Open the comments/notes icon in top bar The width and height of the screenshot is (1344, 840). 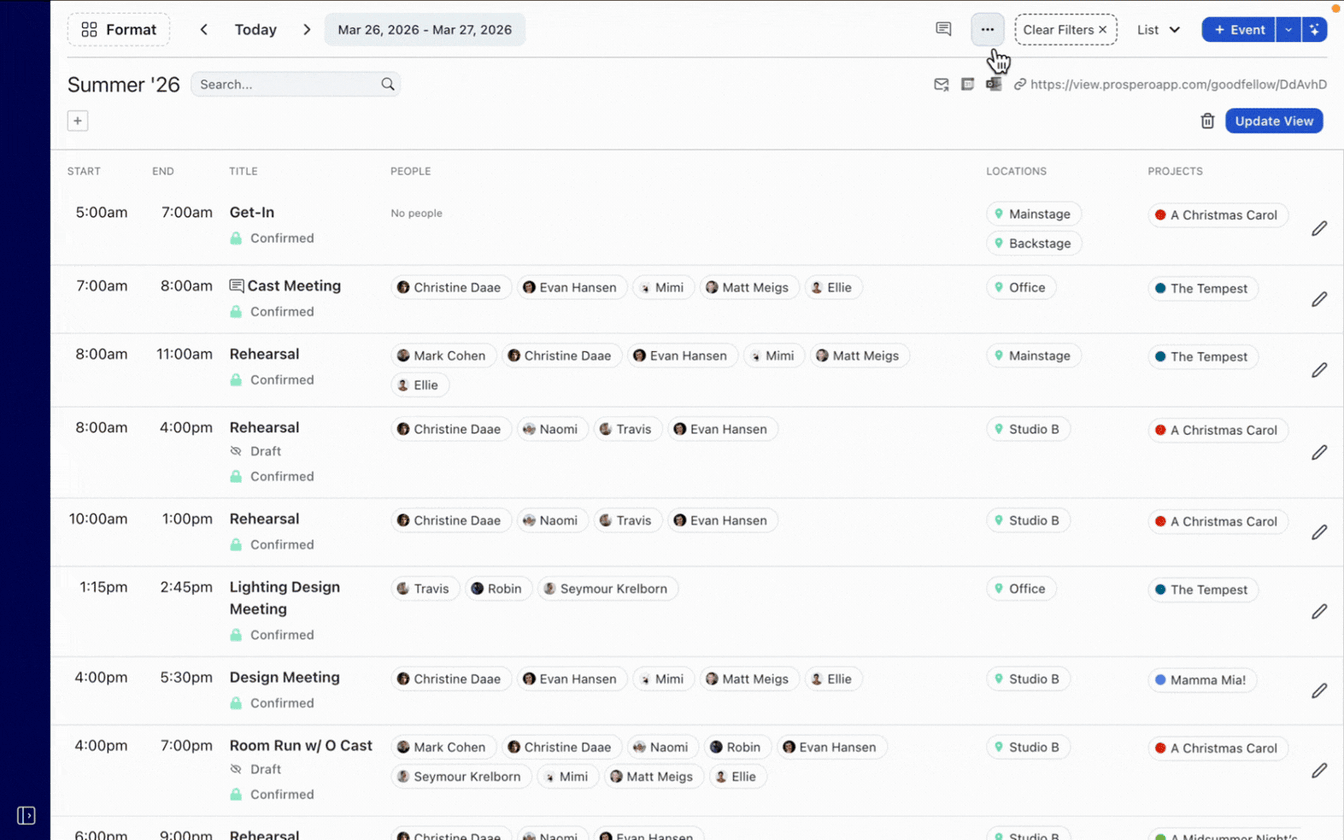tap(943, 29)
